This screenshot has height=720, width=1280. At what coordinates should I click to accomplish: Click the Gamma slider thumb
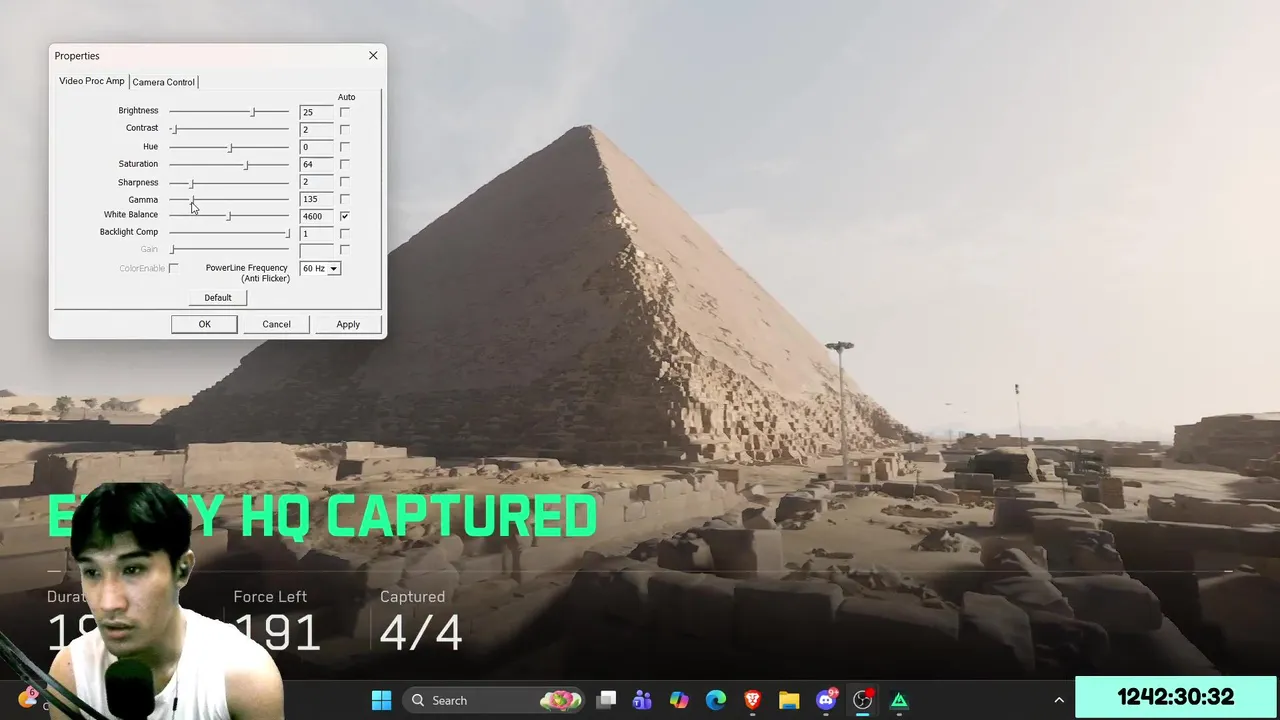pyautogui.click(x=192, y=199)
